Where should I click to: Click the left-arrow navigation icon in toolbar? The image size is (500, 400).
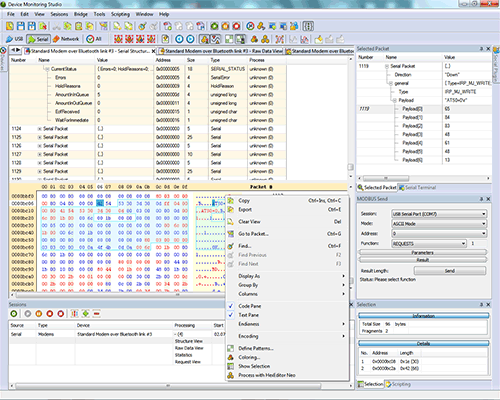[x=179, y=39]
